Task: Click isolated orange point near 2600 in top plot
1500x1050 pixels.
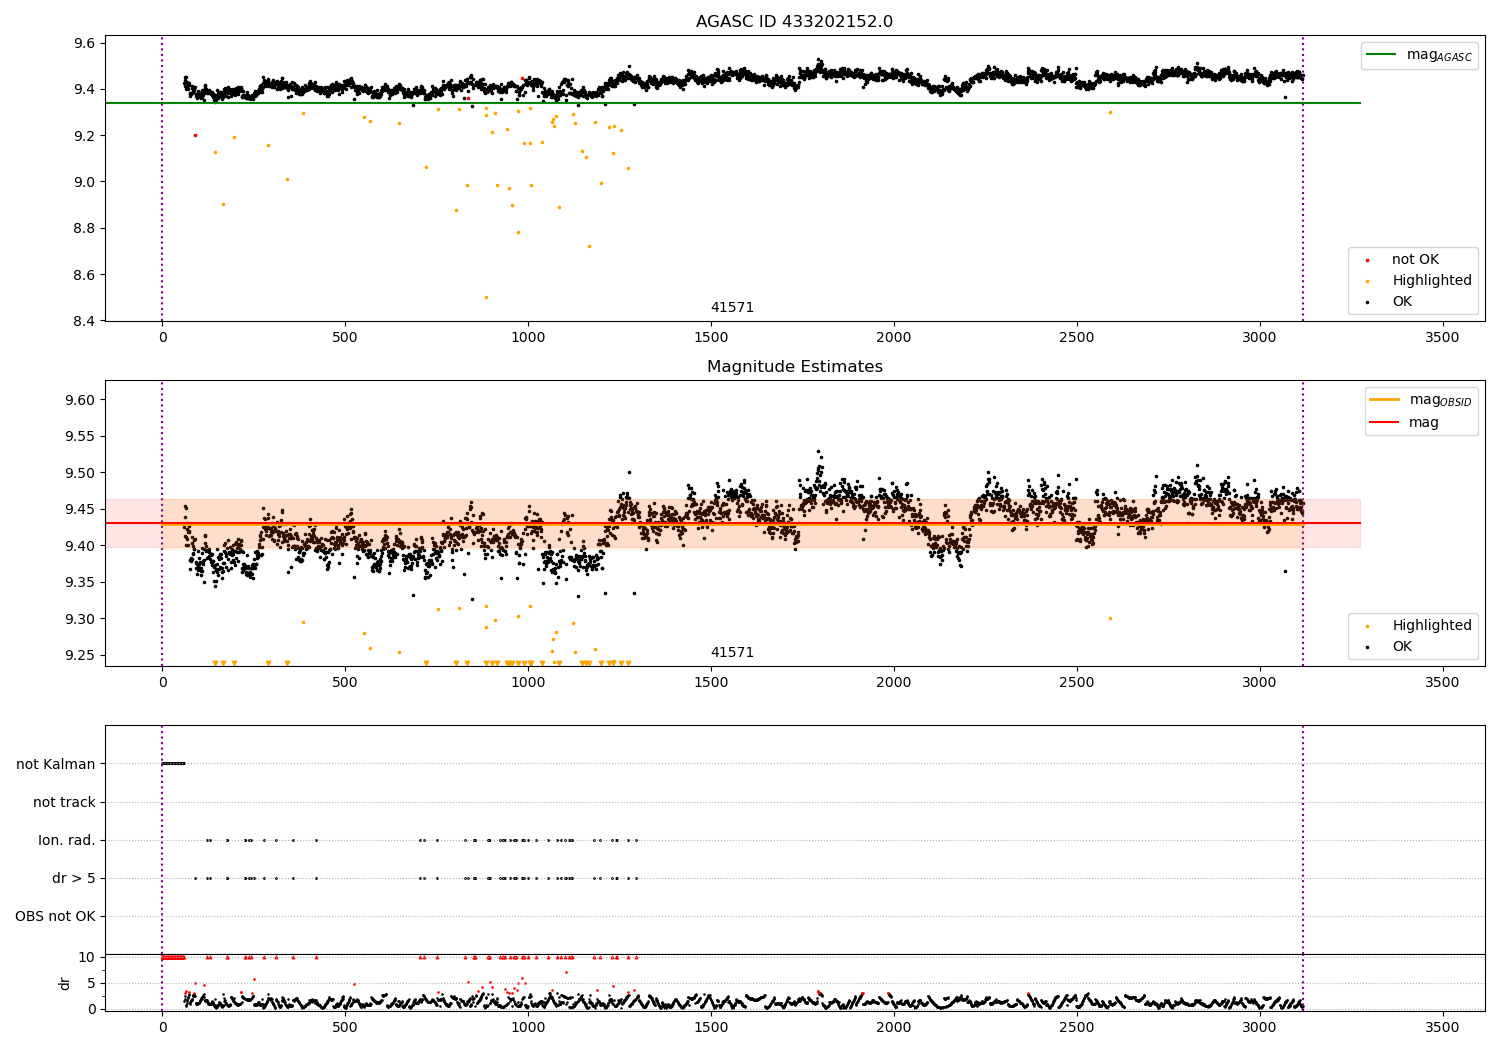Action: 1110,112
